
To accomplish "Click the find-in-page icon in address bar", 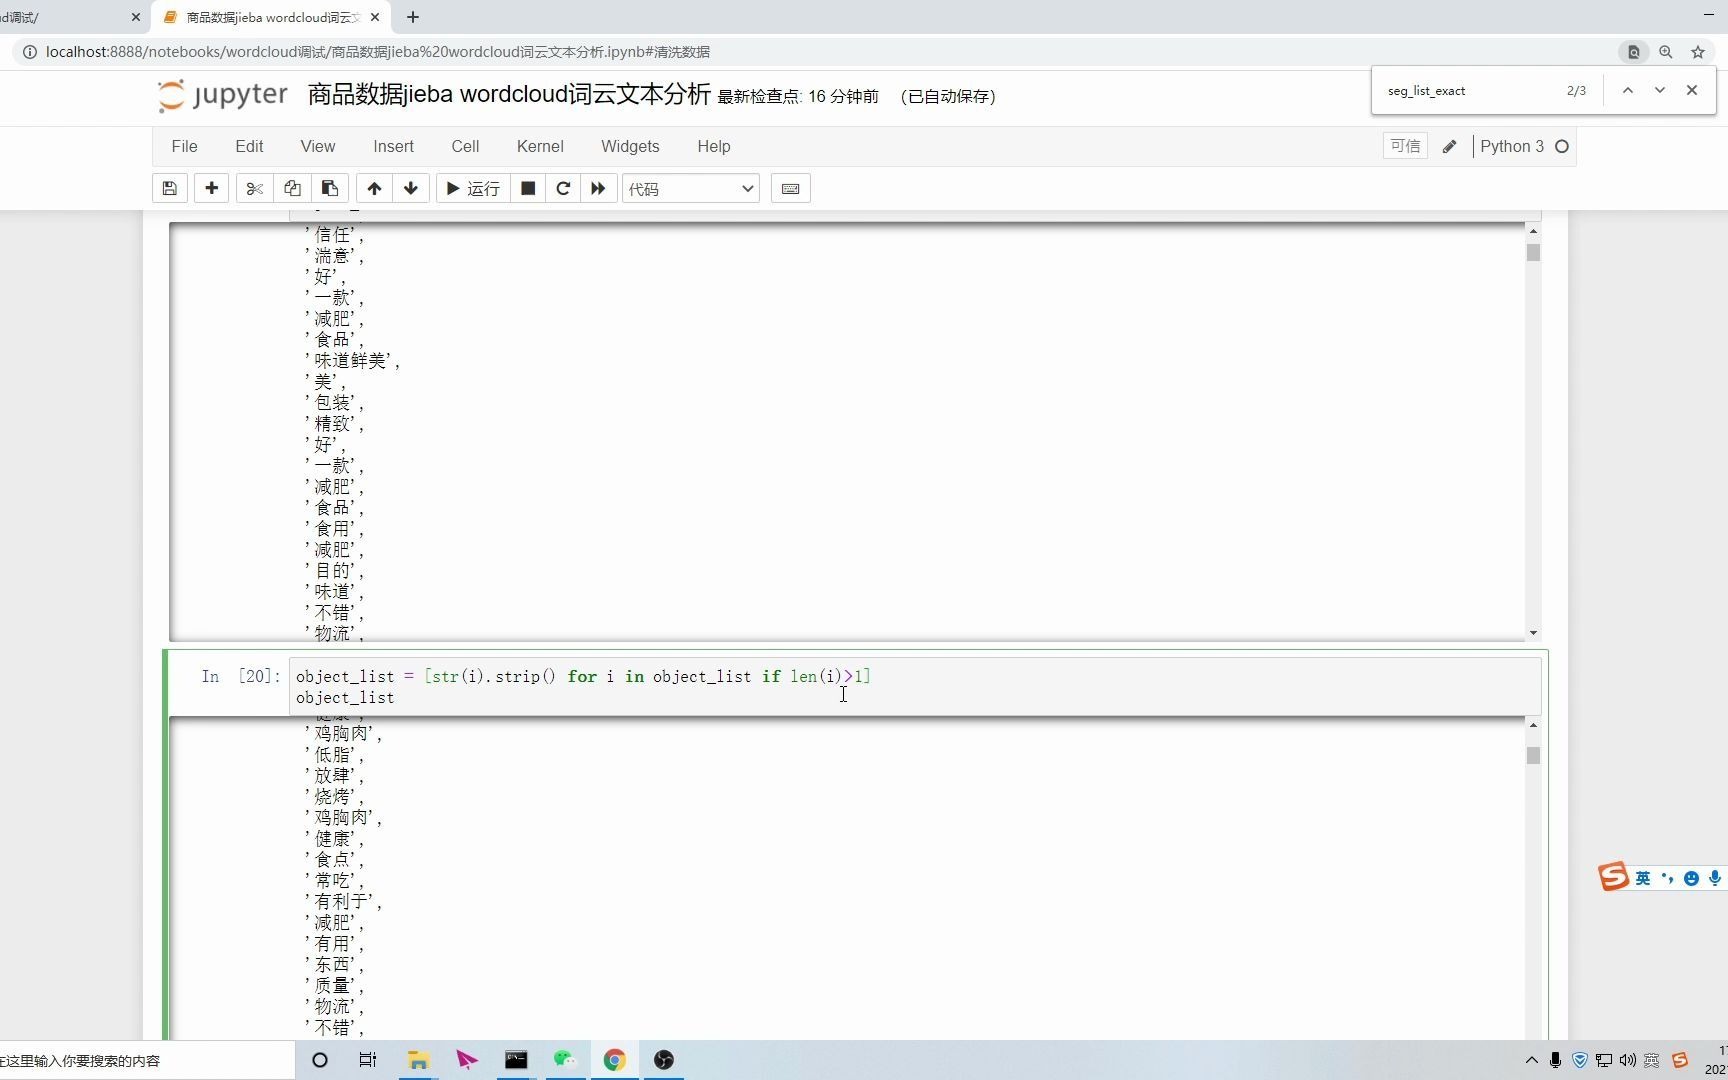I will tap(1634, 52).
